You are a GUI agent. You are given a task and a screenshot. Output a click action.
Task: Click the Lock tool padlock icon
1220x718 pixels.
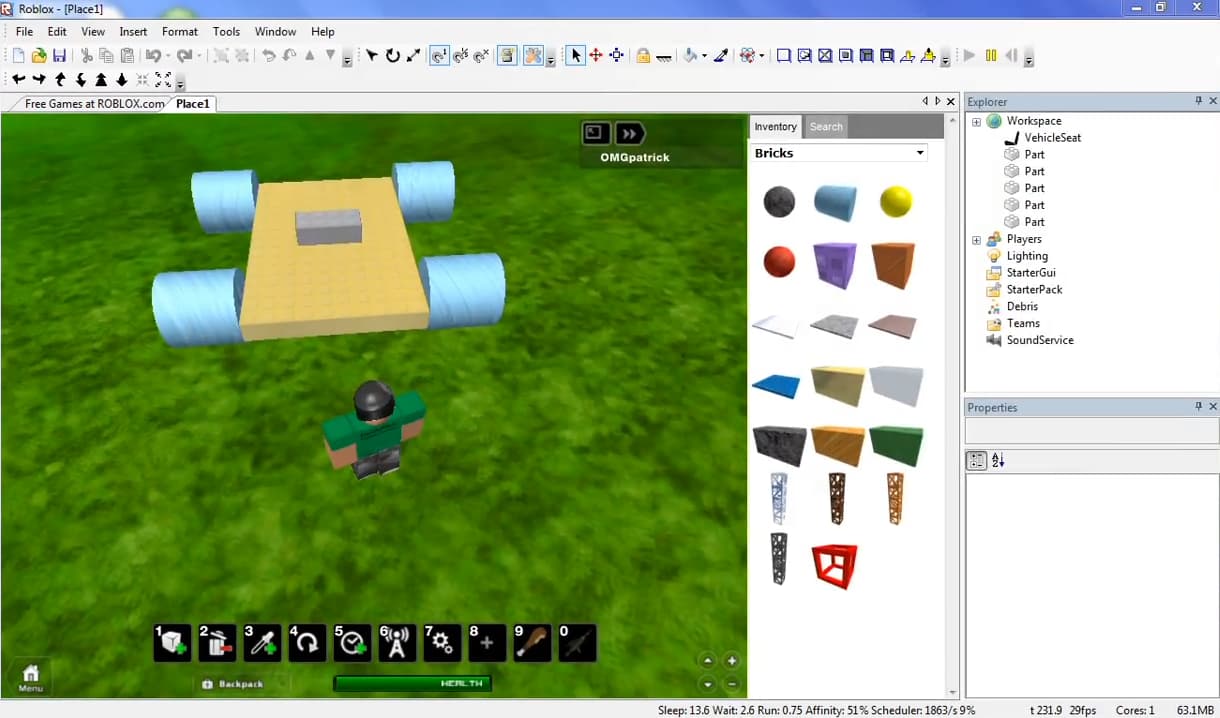[643, 56]
